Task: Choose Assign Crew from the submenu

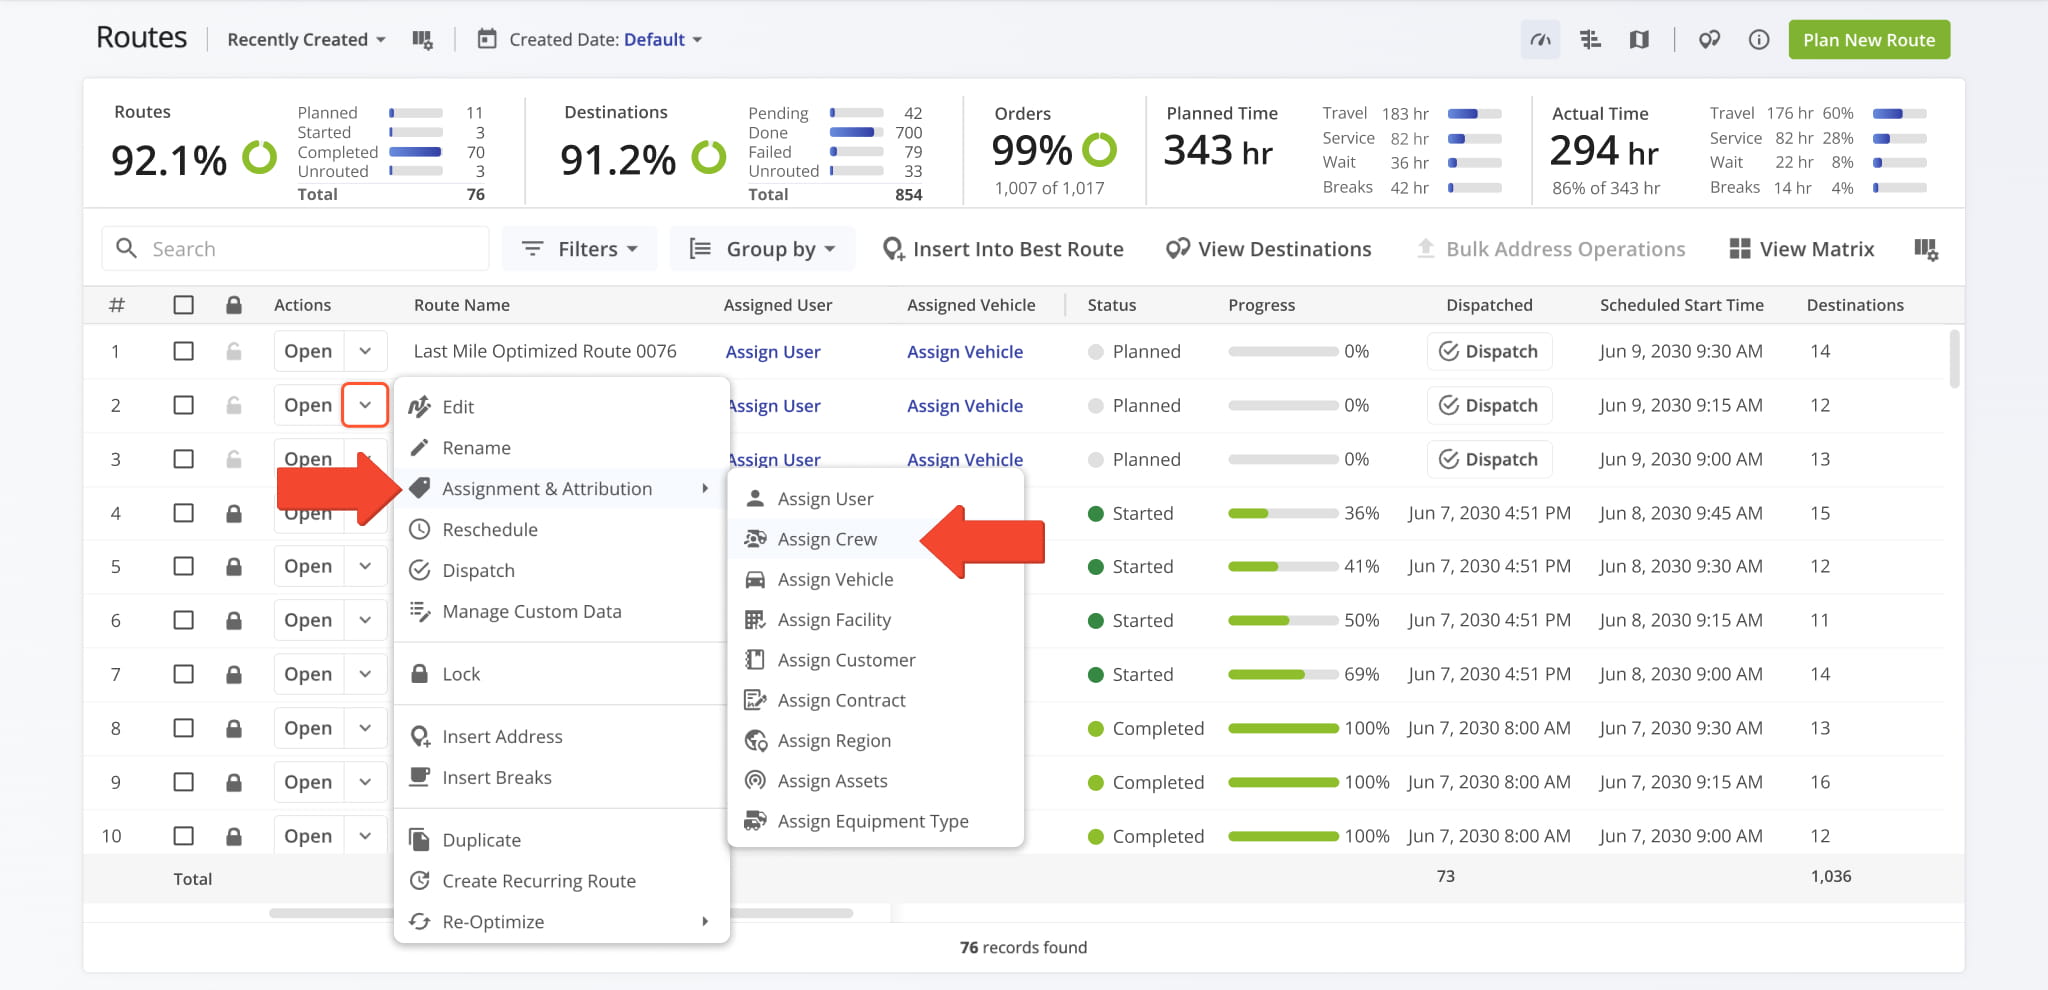Action: 876,539
